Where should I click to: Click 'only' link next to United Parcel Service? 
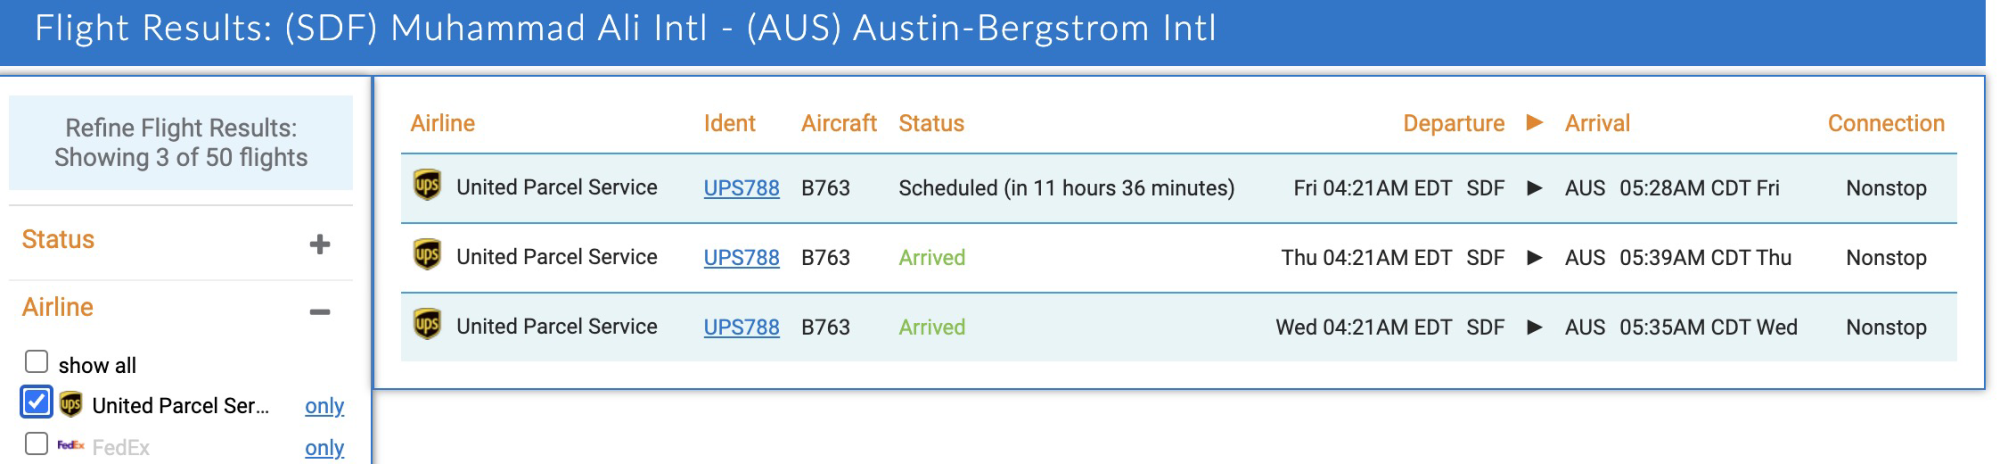pos(324,406)
